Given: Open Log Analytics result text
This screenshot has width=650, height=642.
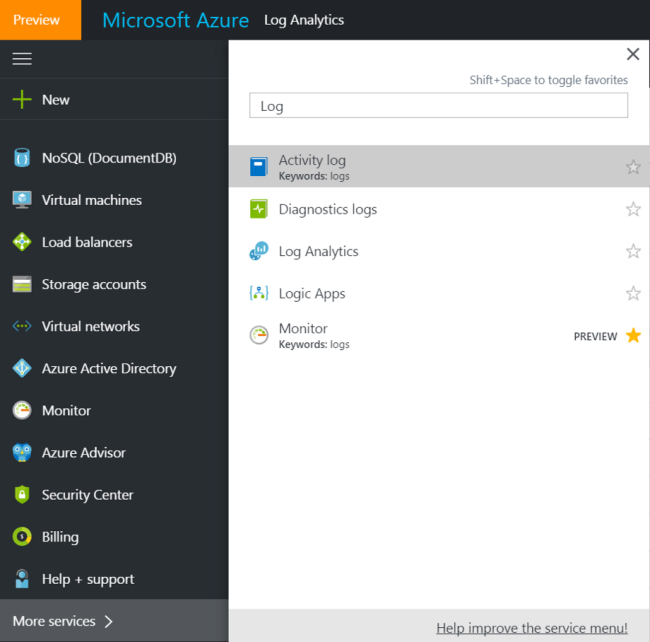Looking at the screenshot, I should (318, 252).
